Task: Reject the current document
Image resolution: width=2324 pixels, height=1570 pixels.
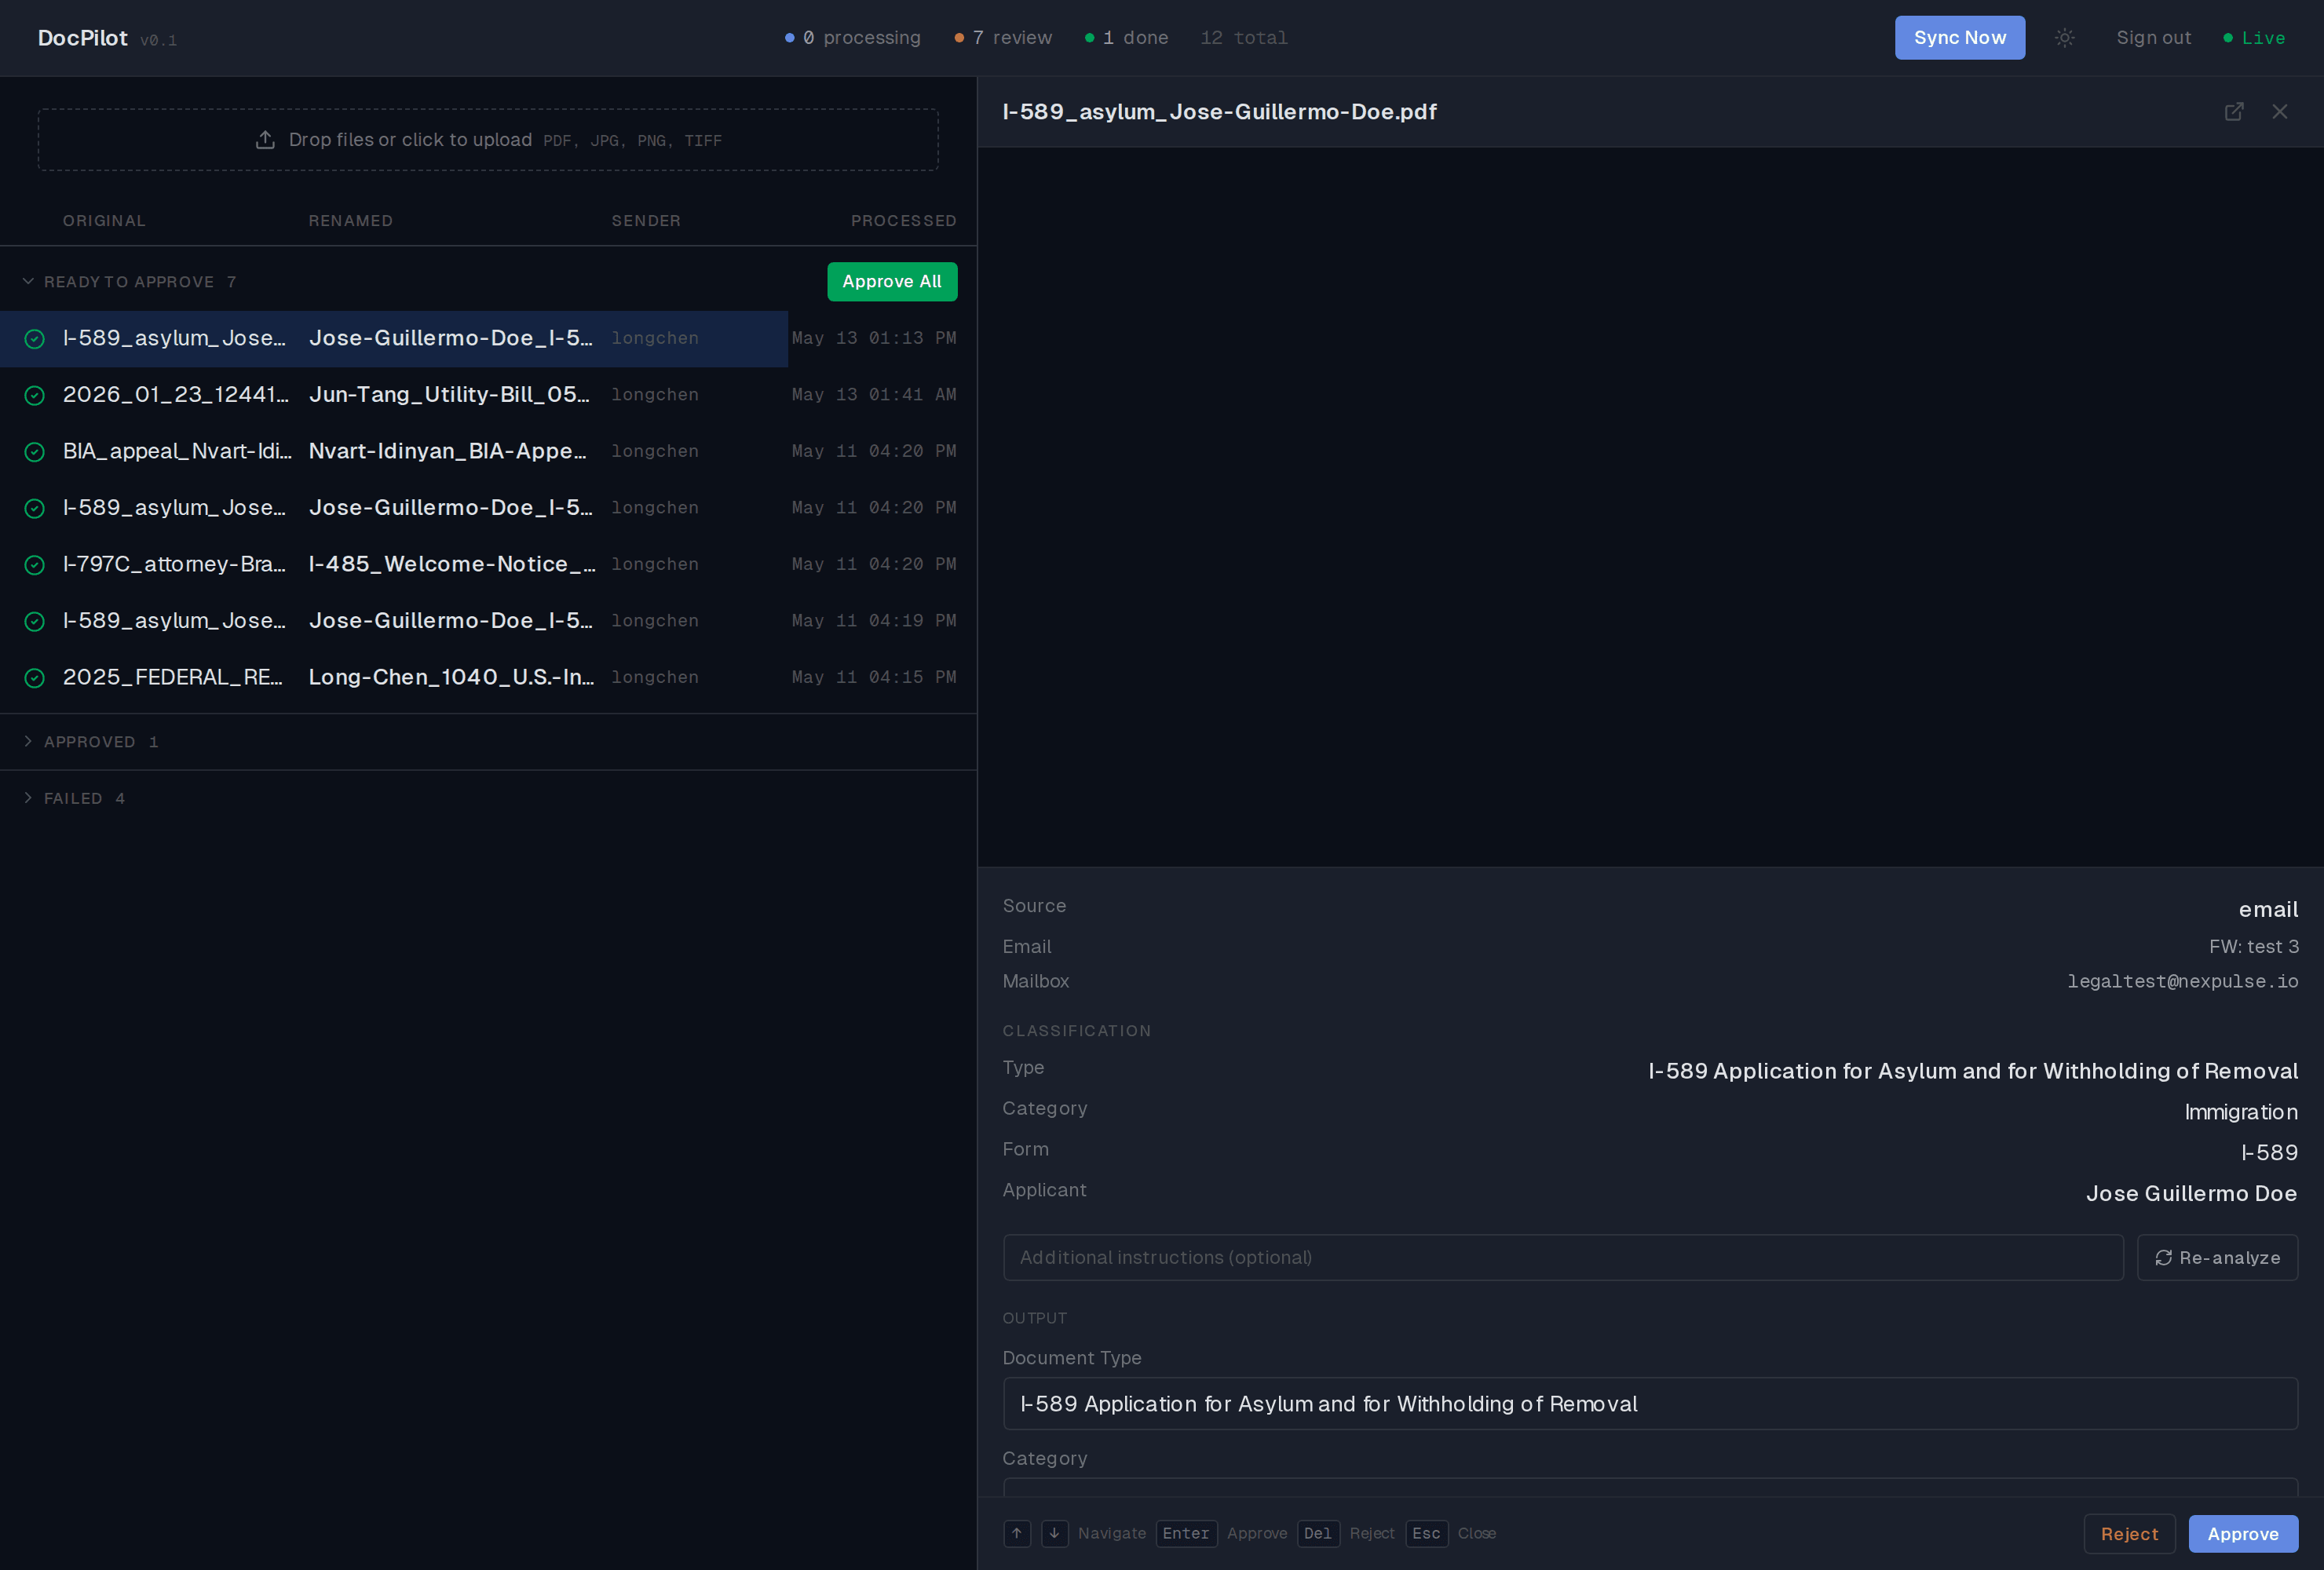Action: click(2129, 1533)
